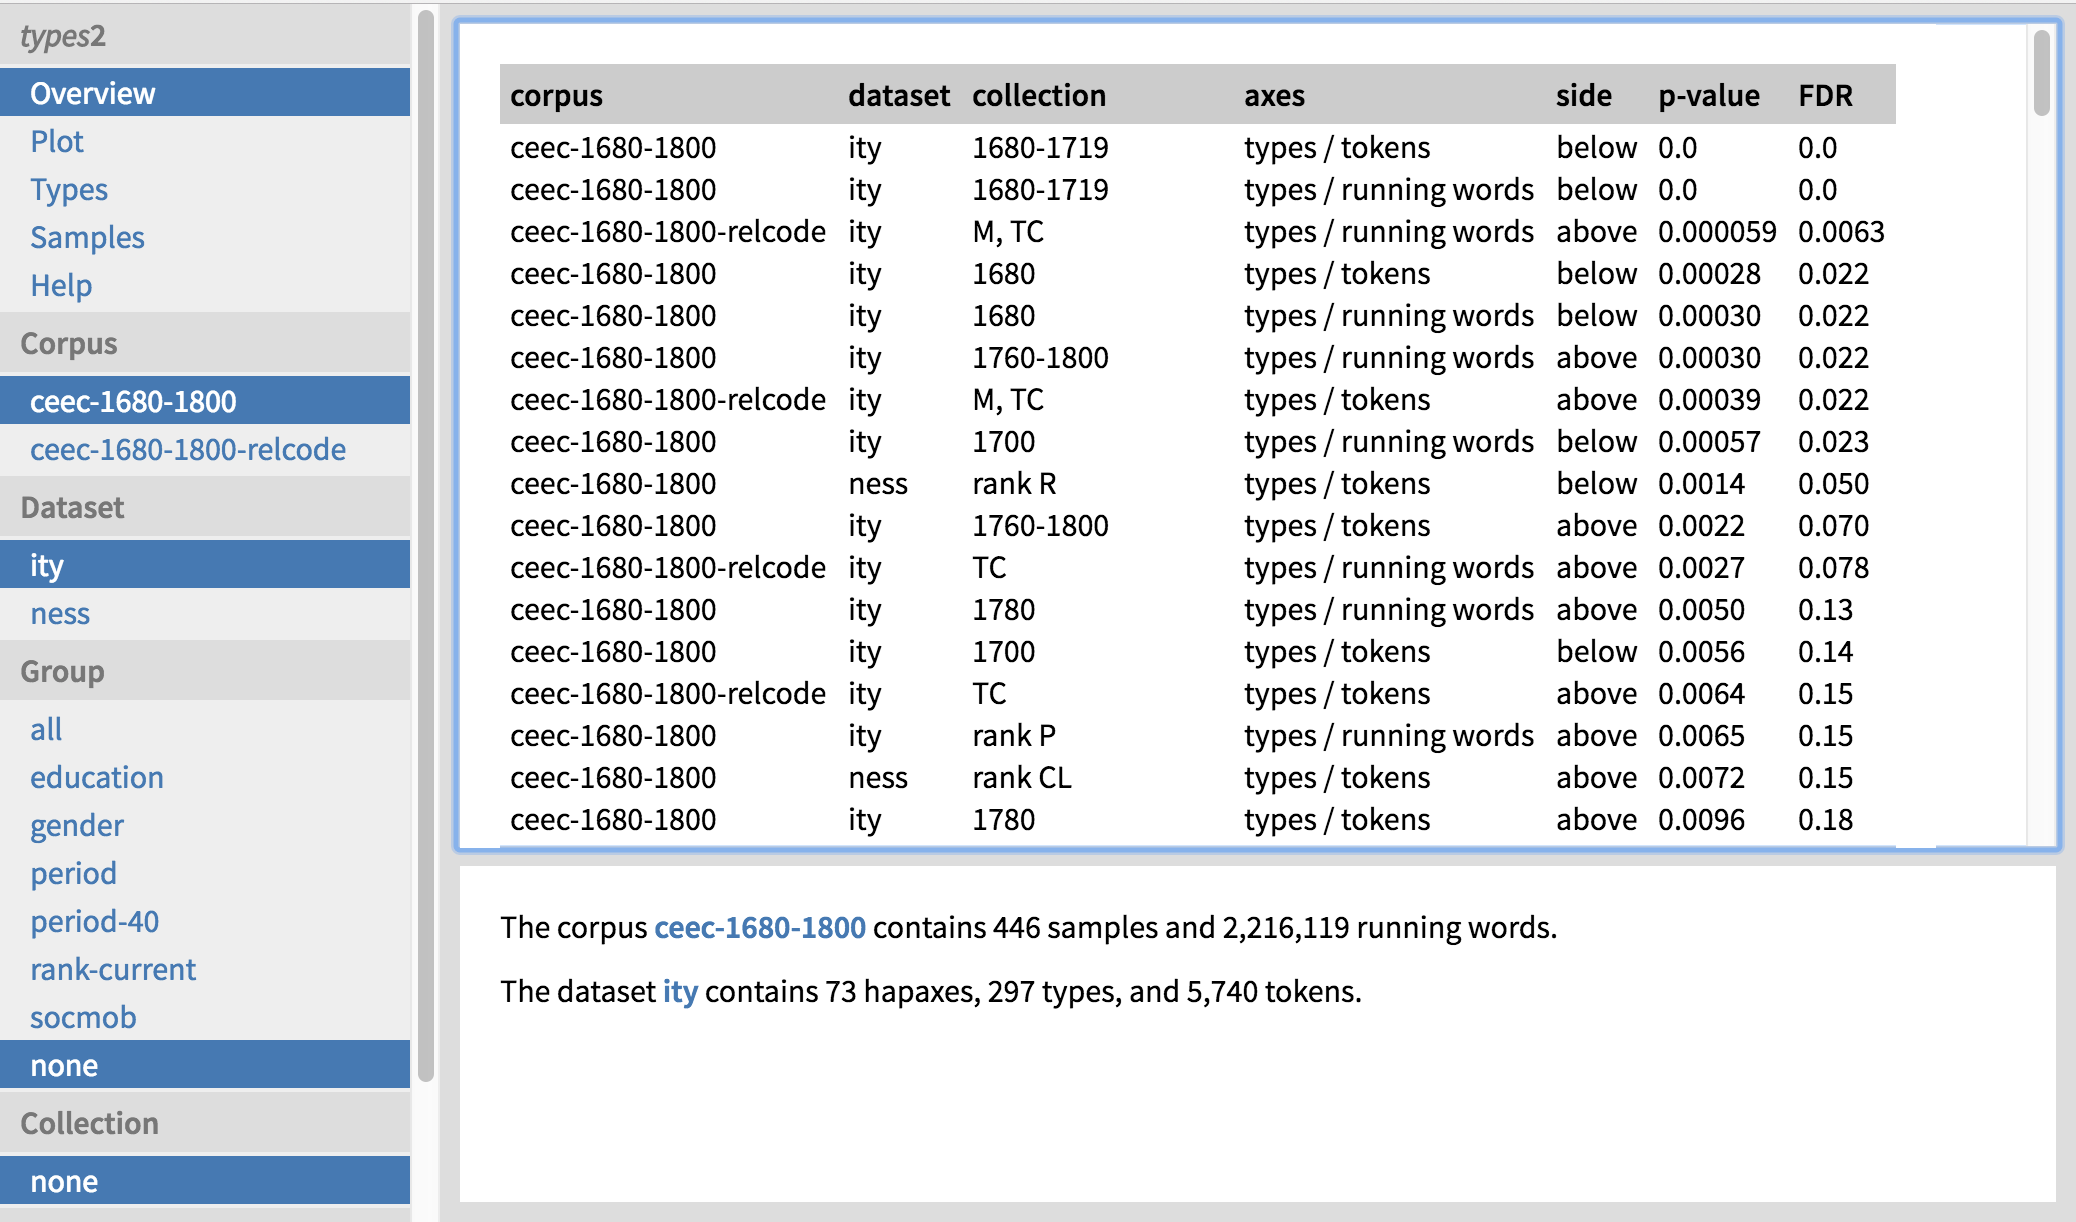Screen dimensions: 2076x1222
Task: Click the 'rank R' collection cell
Action: [1014, 483]
